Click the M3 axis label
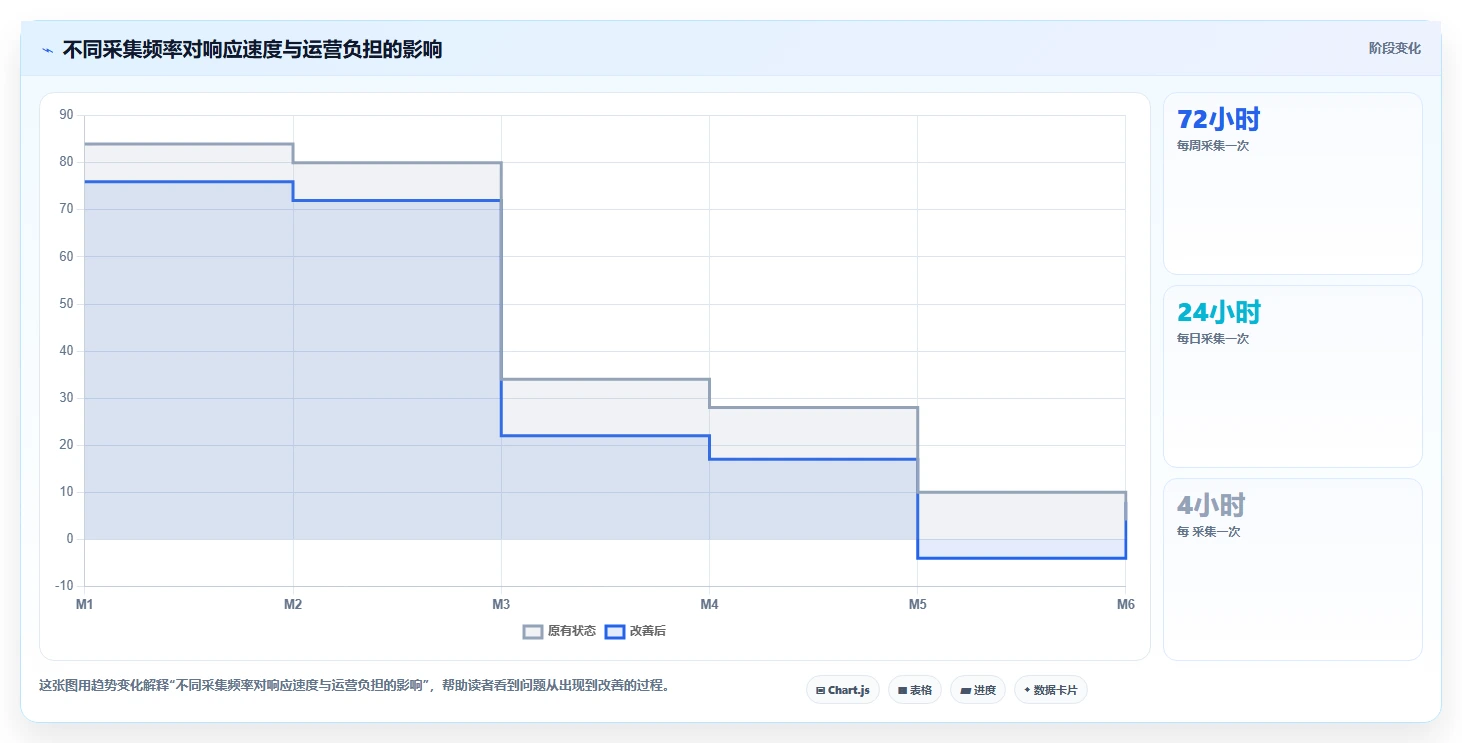 click(x=501, y=604)
